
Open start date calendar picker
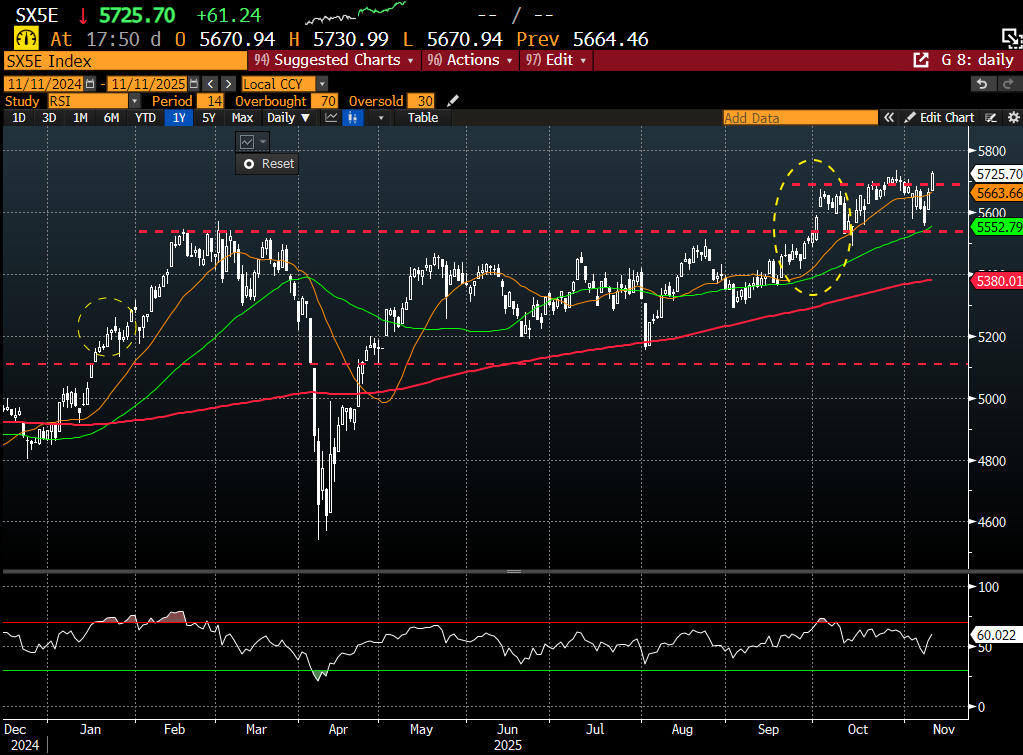click(x=91, y=84)
